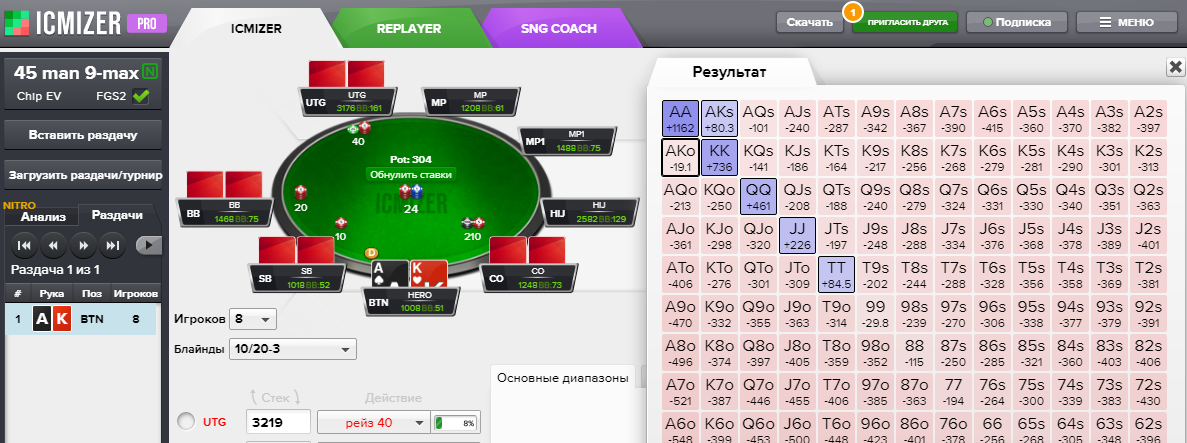1187x443 pixels.
Task: Click the increase stack arrow near Стек
Action: [x=254, y=398]
